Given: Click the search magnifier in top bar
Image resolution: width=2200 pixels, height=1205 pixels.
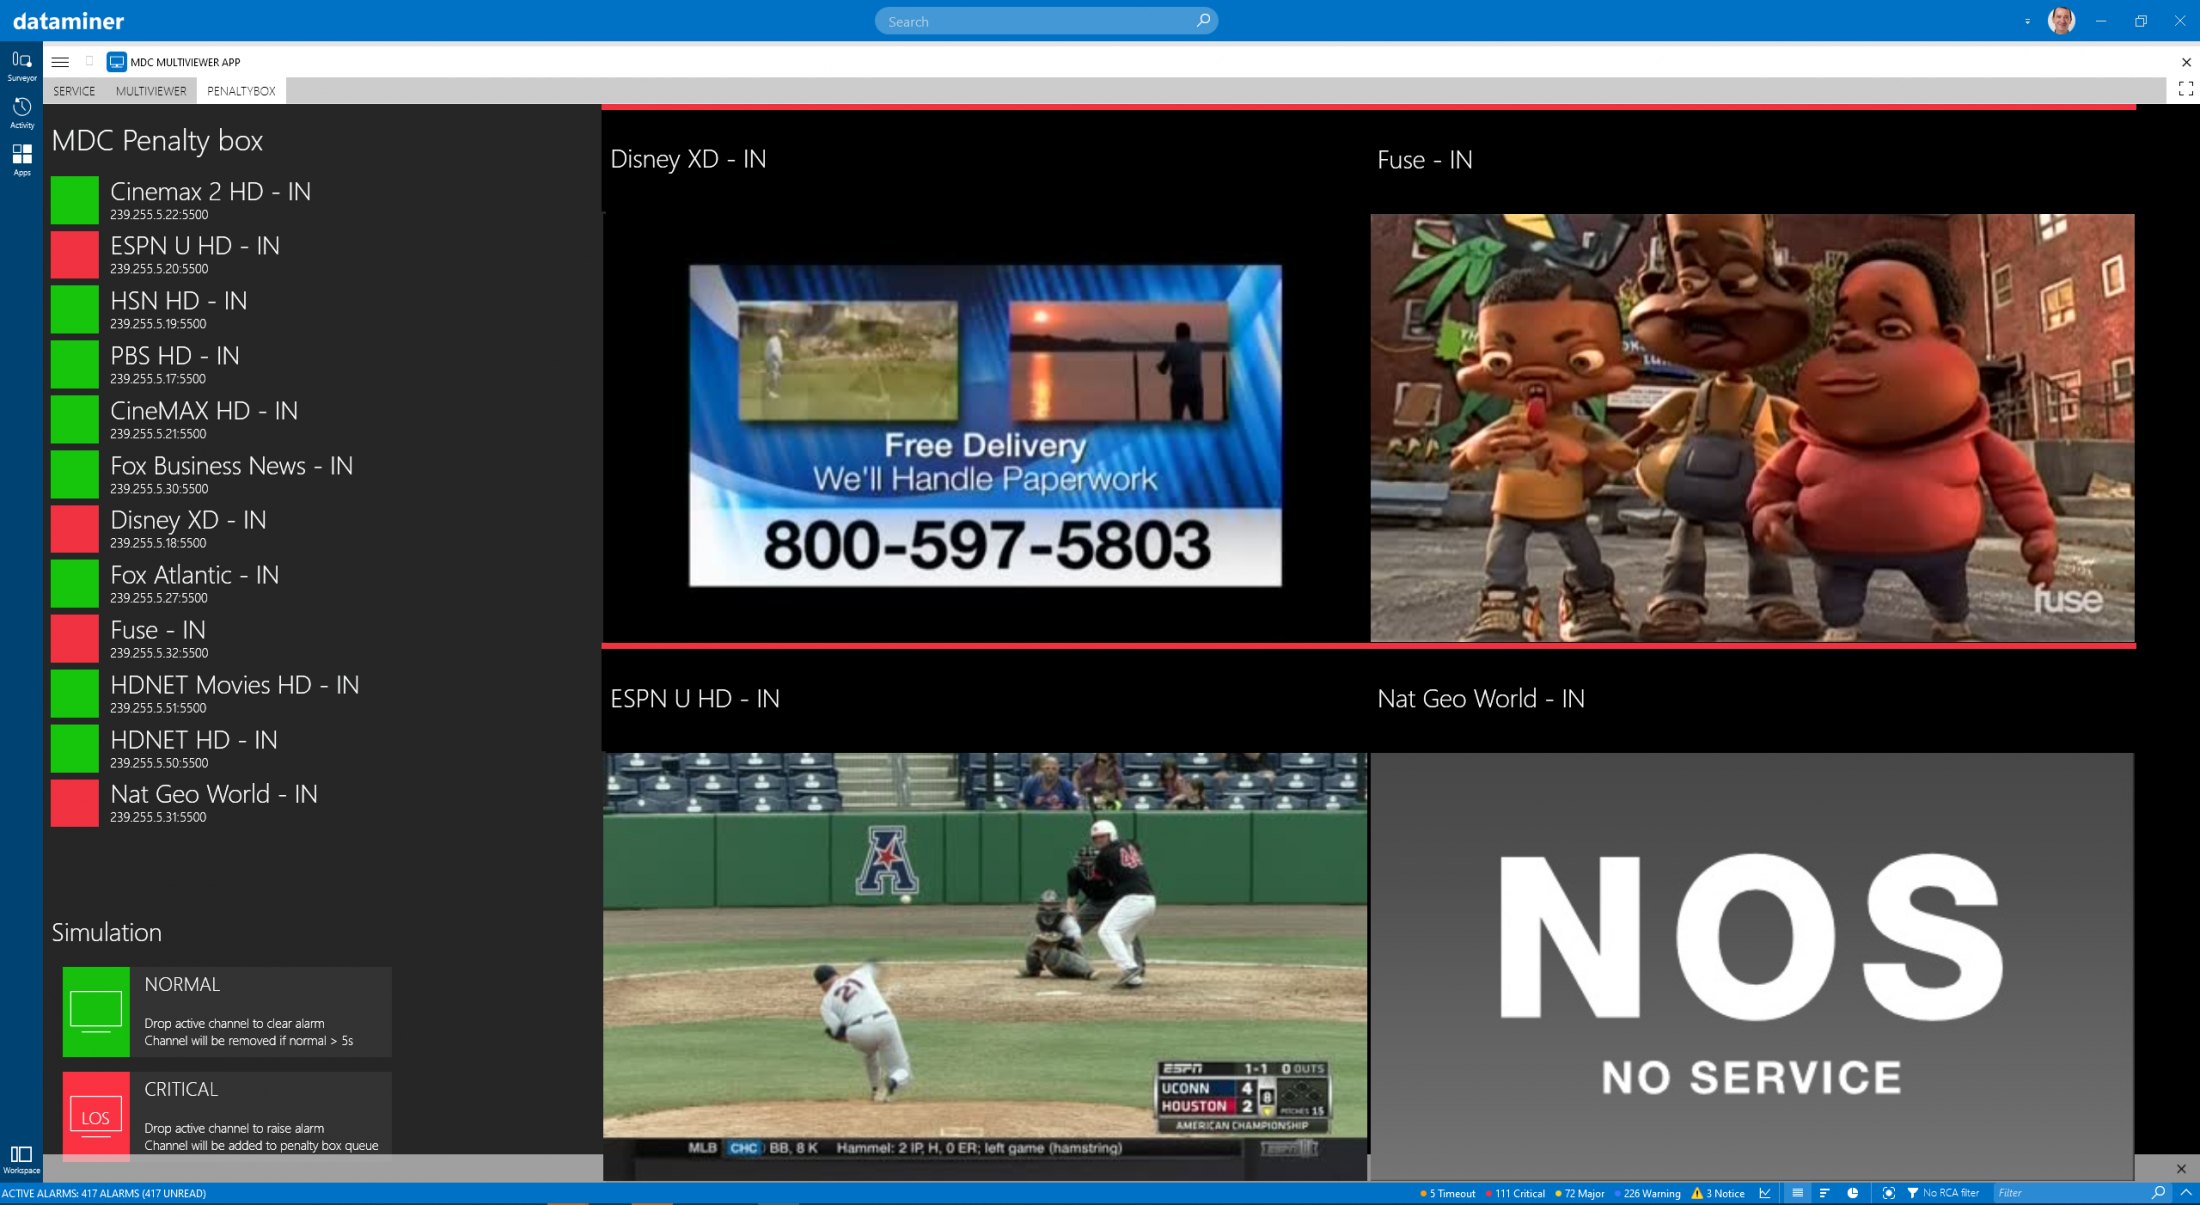Looking at the screenshot, I should point(1203,20).
